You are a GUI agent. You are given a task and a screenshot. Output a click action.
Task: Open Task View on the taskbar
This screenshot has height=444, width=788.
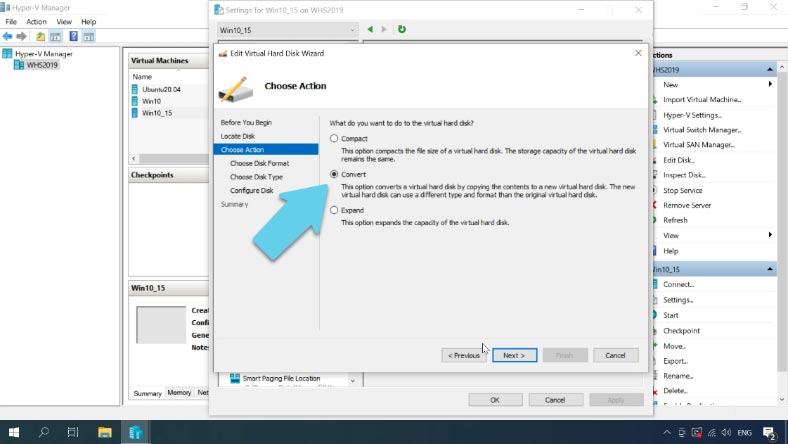(73, 432)
